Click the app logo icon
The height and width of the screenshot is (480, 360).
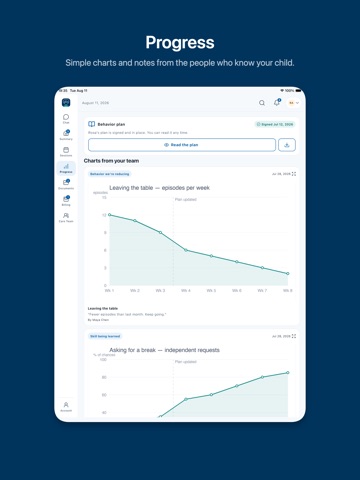click(x=66, y=102)
